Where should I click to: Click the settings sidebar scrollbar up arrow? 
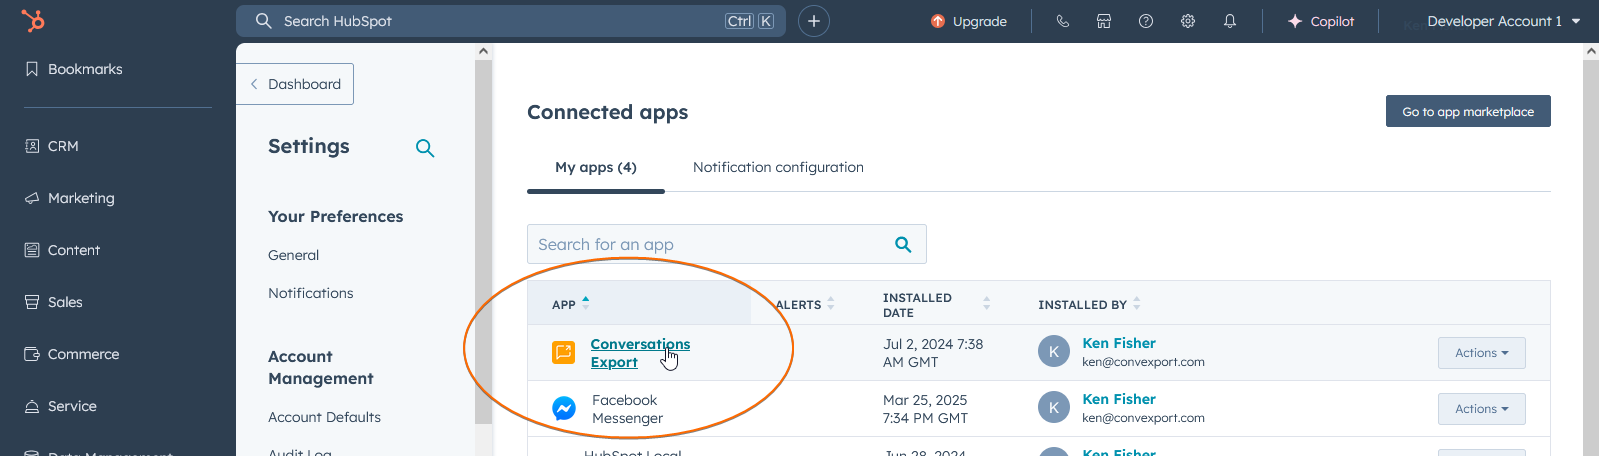click(484, 51)
